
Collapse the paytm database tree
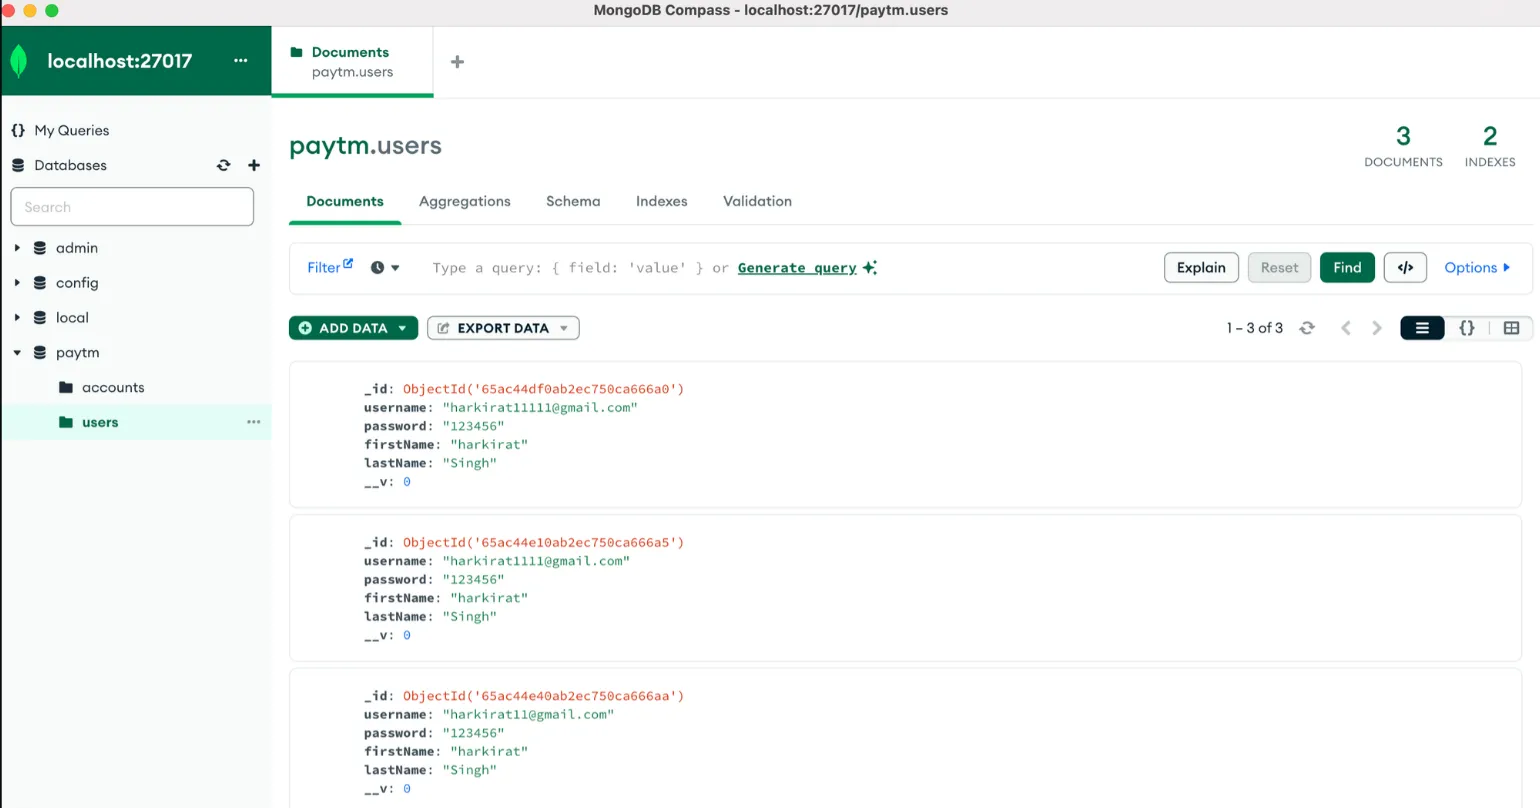(x=17, y=353)
